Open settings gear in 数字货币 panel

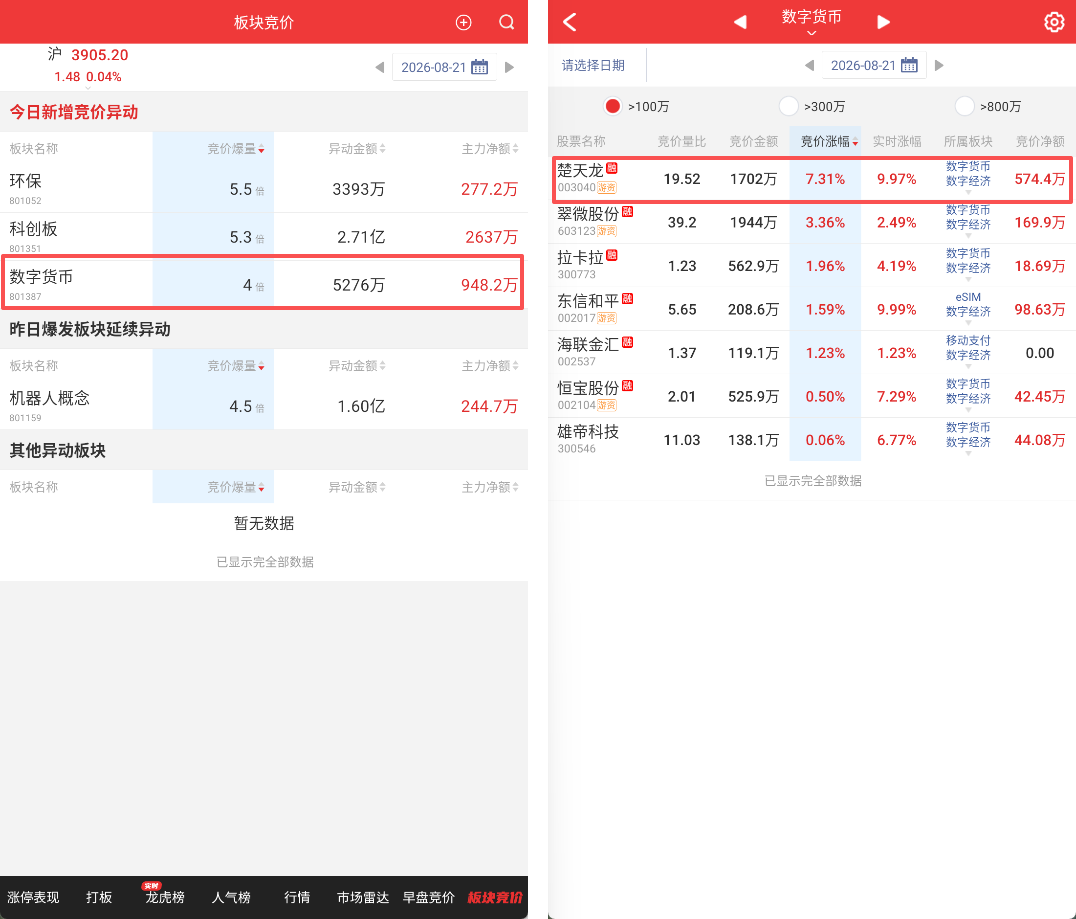[x=1054, y=22]
